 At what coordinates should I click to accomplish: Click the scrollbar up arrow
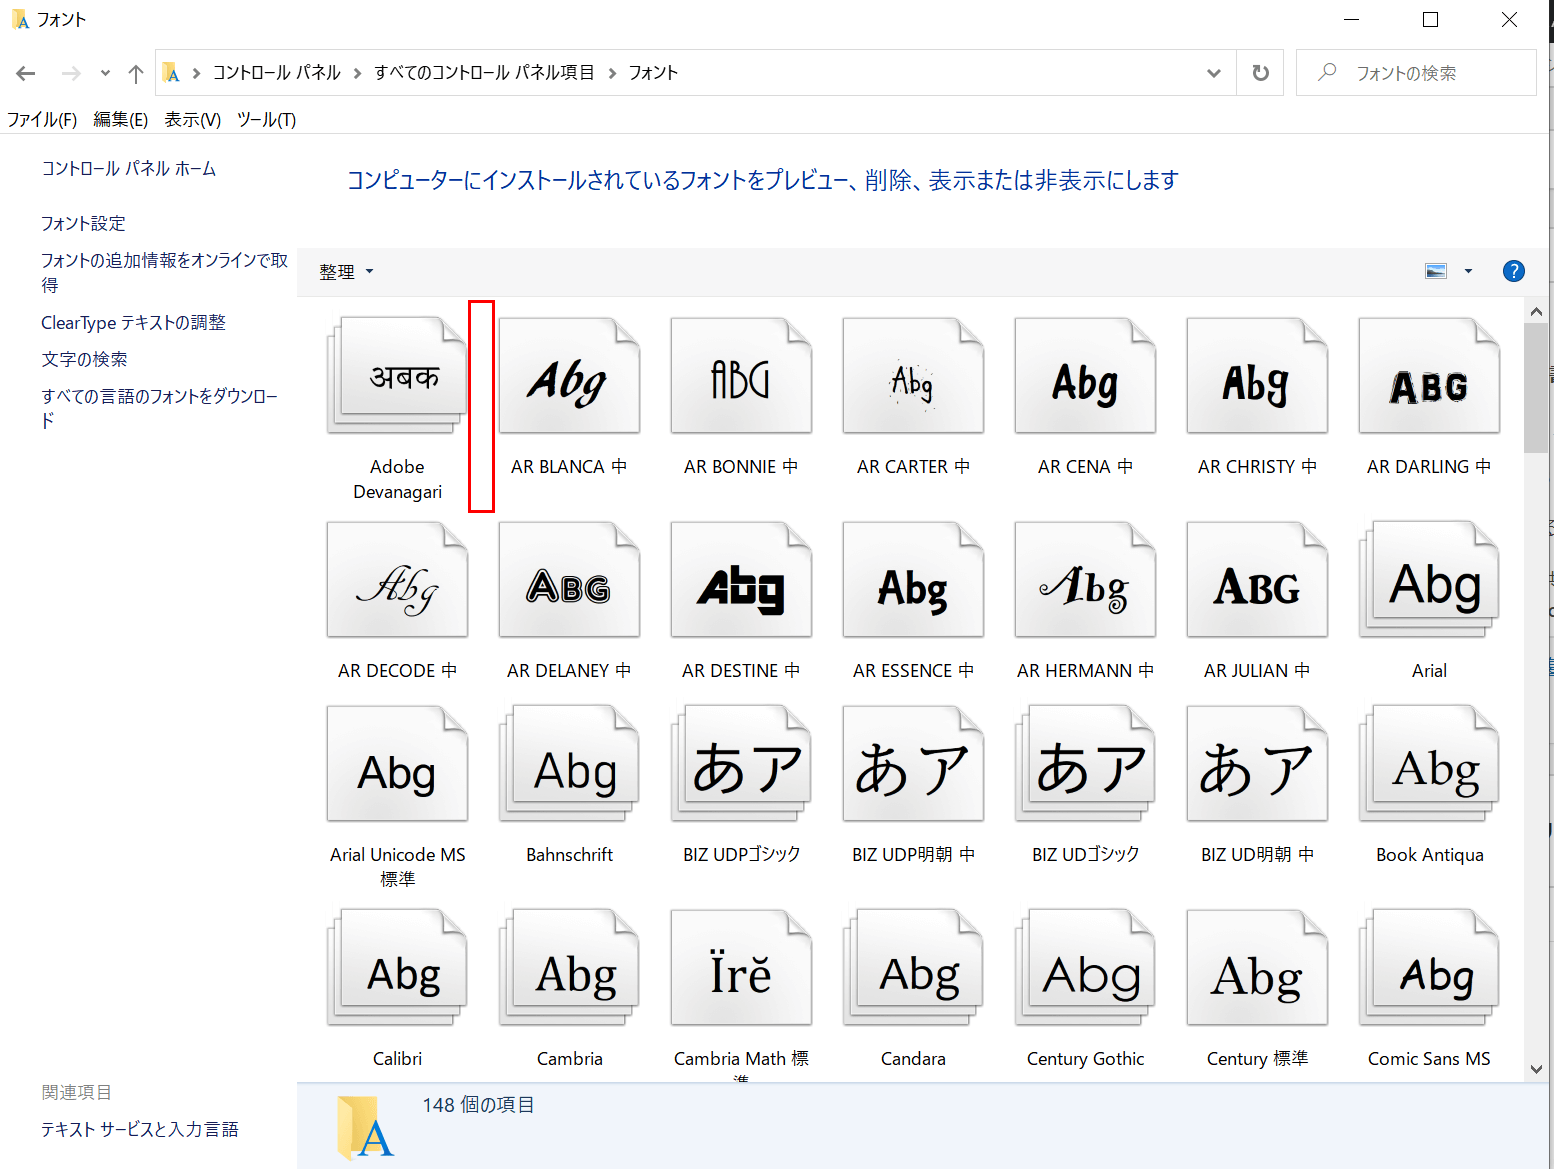(1536, 312)
